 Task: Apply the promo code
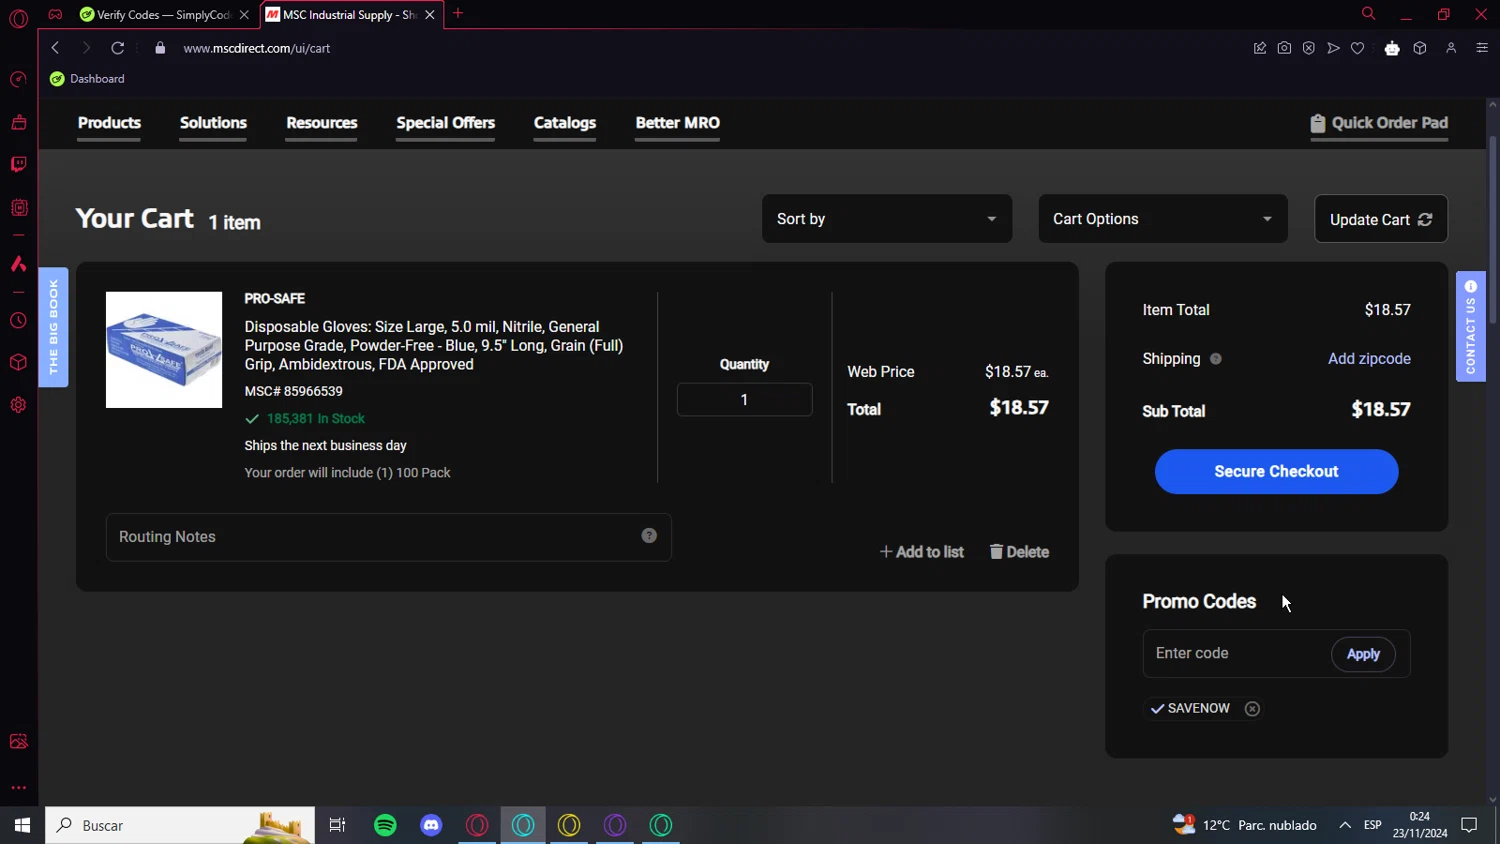[1363, 654]
